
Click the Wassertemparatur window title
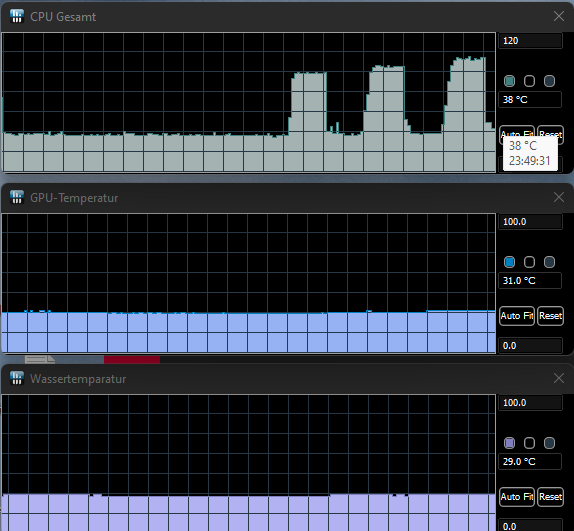point(78,379)
